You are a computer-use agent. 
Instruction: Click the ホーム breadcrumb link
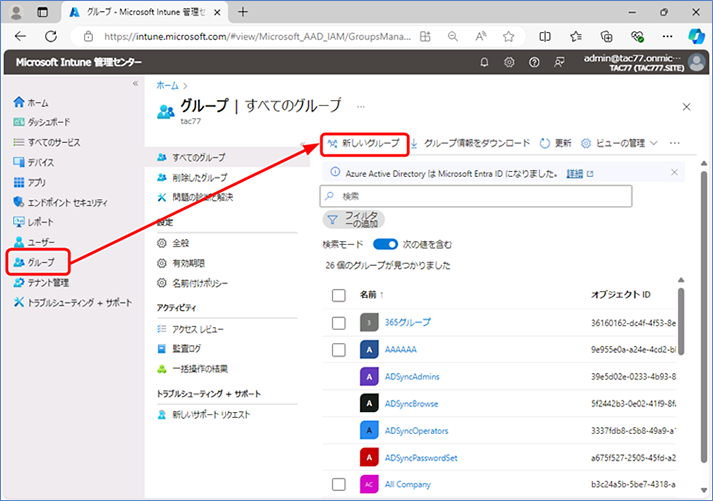pos(167,85)
